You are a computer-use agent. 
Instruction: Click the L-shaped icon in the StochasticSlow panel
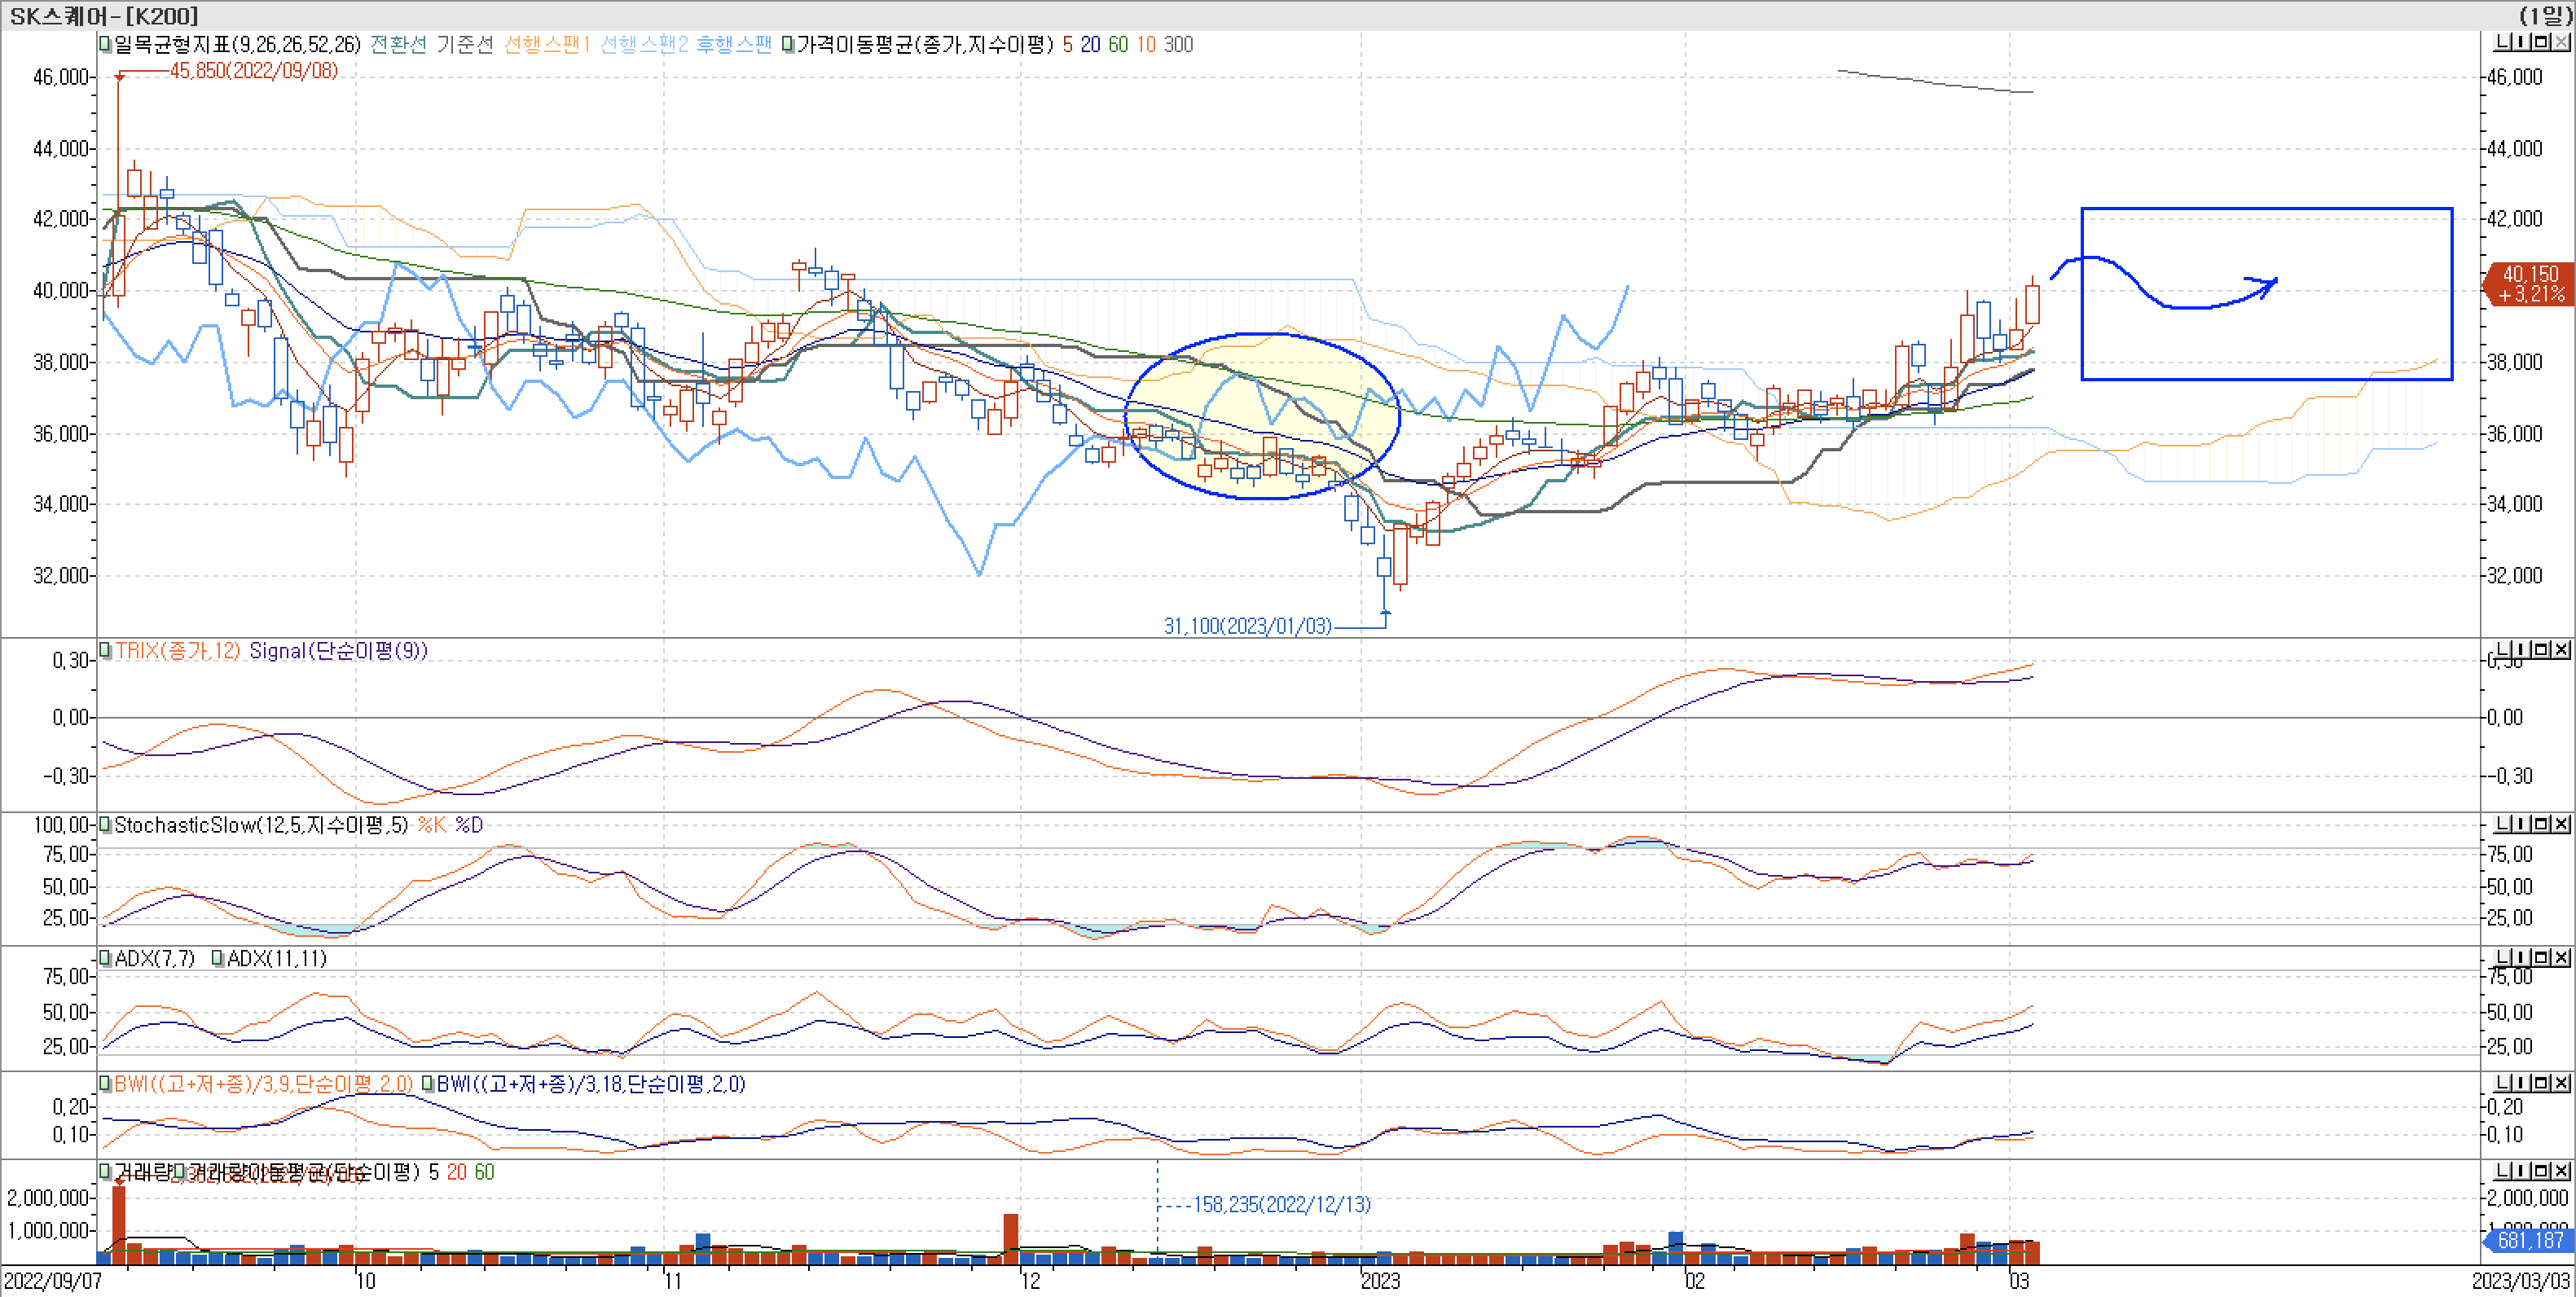click(x=2503, y=824)
